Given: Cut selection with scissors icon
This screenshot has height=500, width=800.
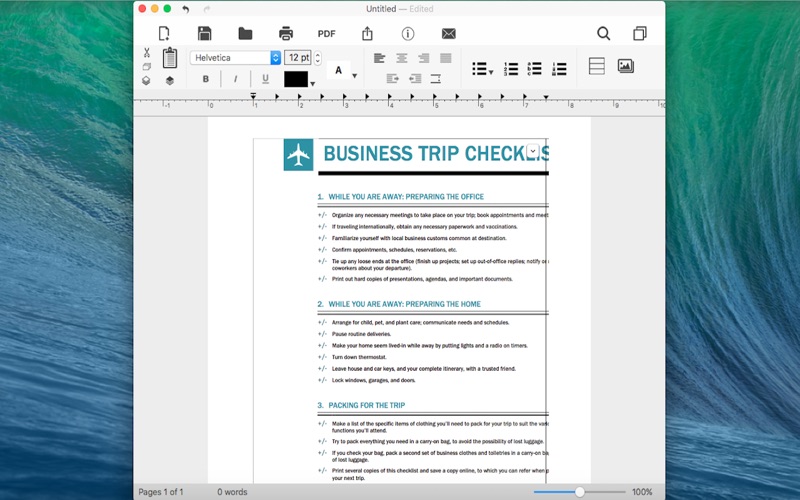Looking at the screenshot, I should tap(147, 53).
